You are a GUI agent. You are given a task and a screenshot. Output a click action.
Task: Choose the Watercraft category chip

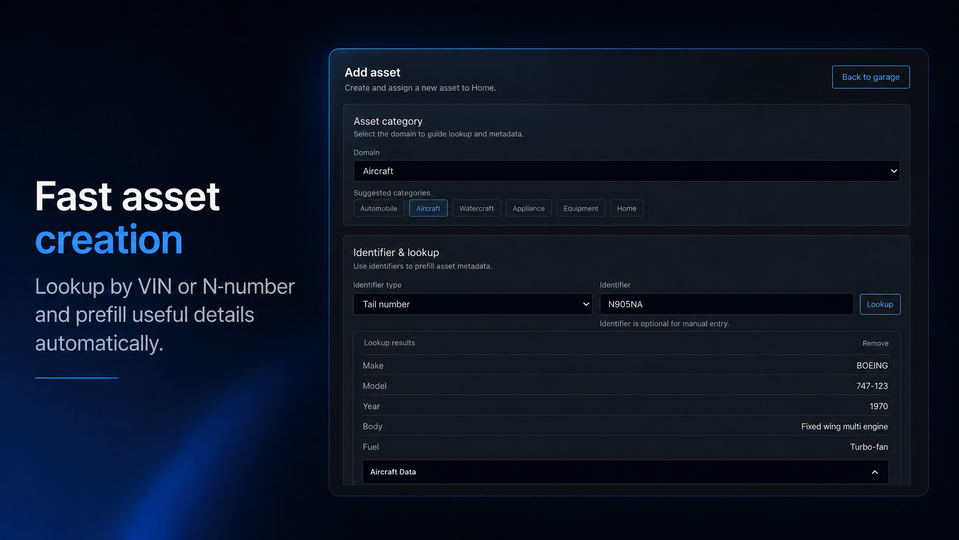(x=476, y=209)
